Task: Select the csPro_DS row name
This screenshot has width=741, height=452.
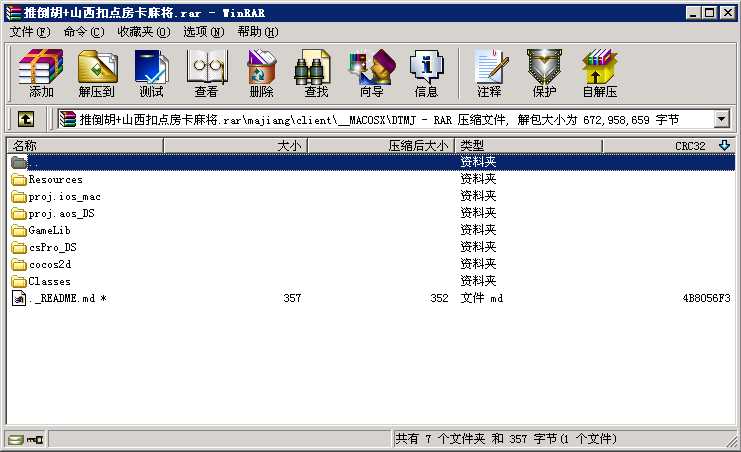Action: pos(52,248)
